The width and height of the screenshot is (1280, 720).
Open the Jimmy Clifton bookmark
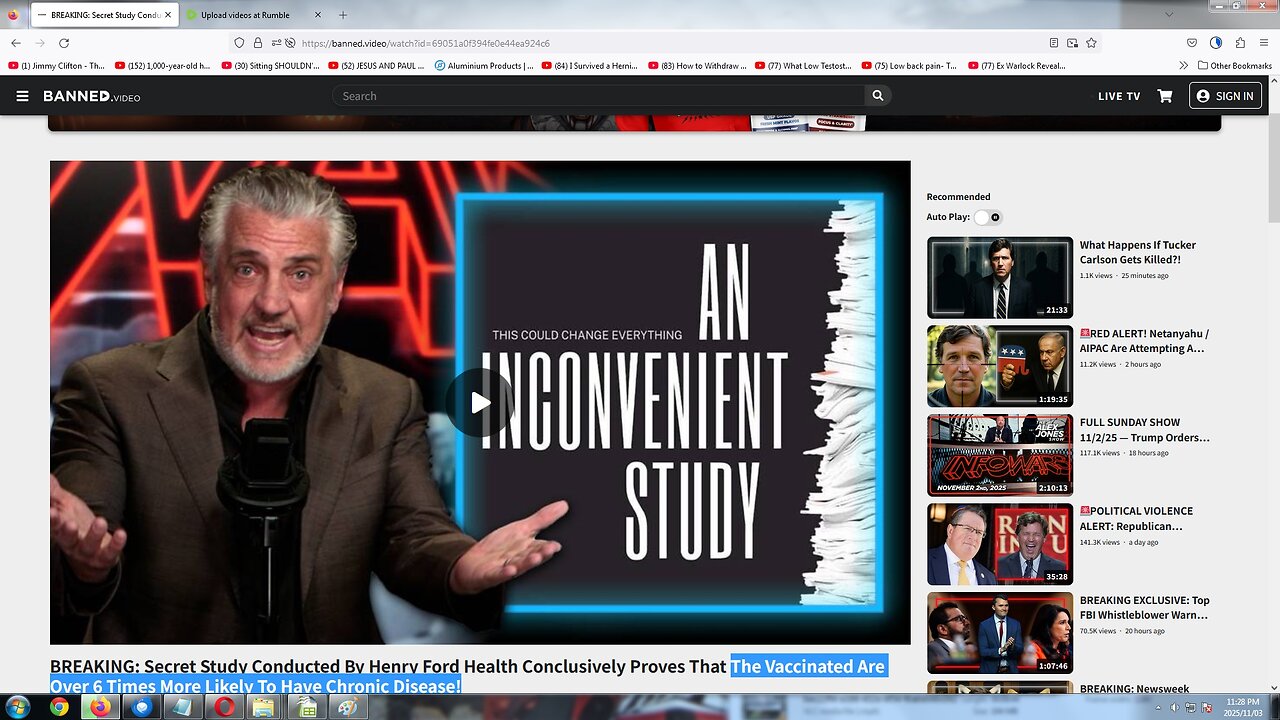pyautogui.click(x=56, y=66)
